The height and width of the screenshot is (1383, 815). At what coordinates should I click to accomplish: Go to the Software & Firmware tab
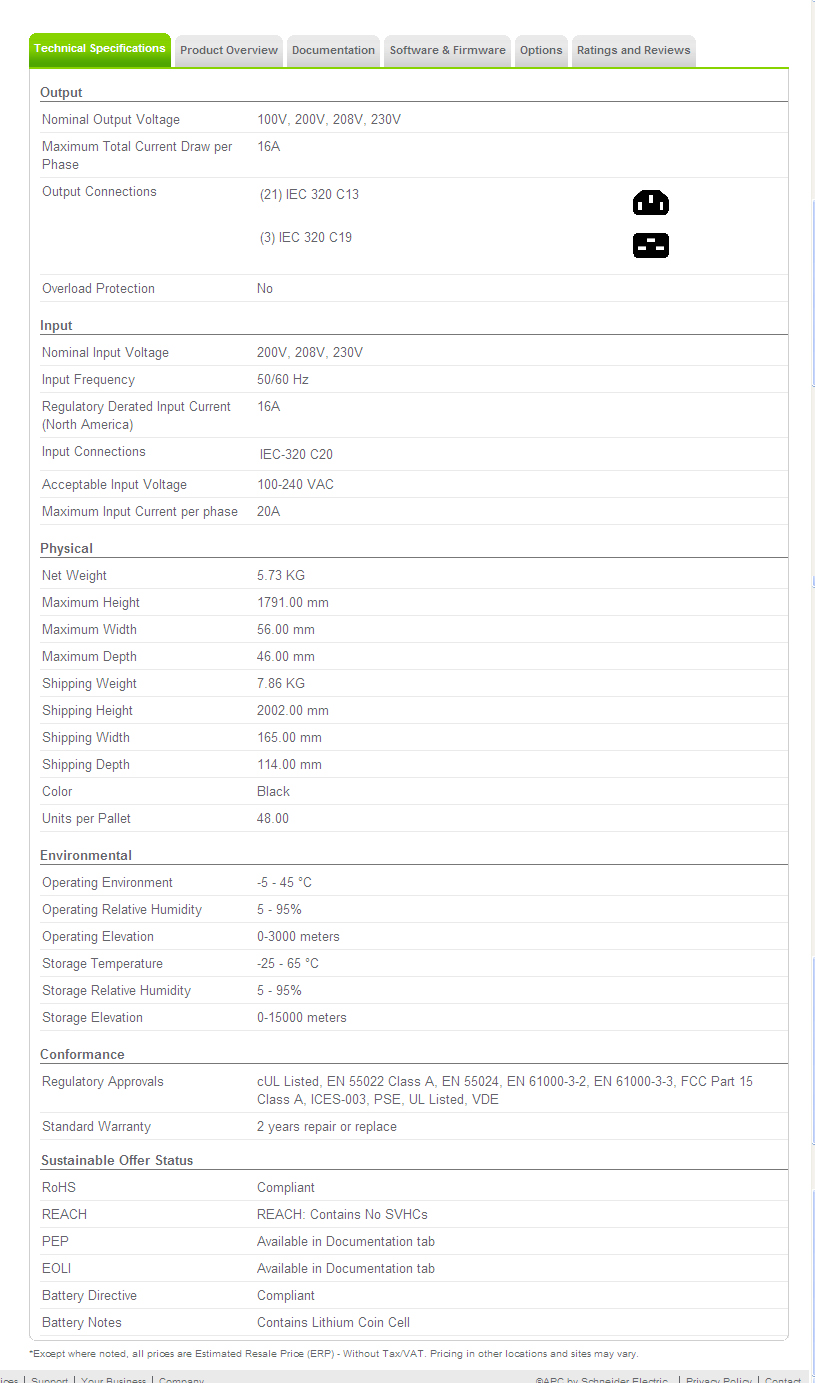[x=447, y=51]
